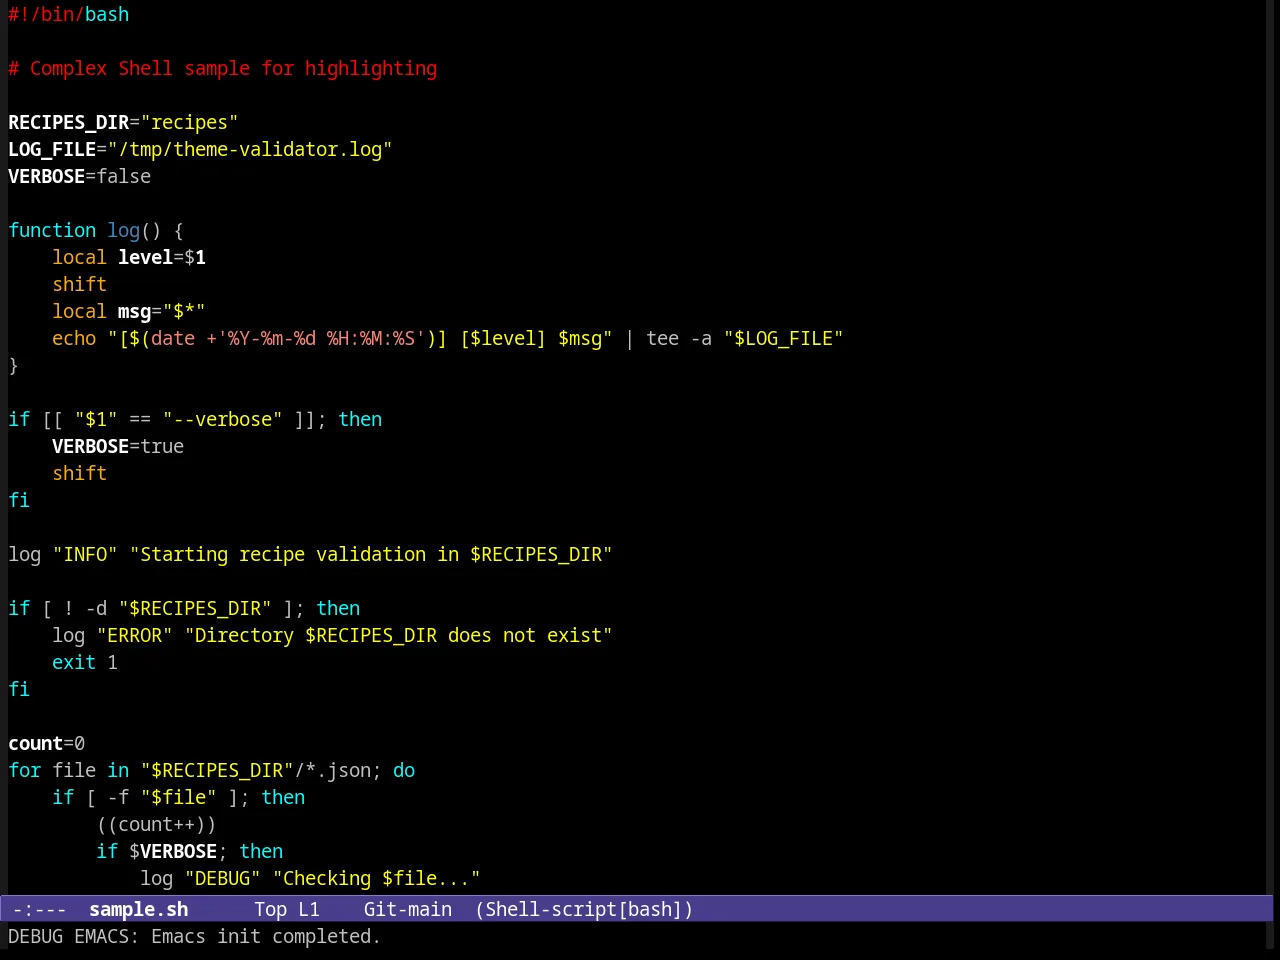
Task: Click the 'local level=$1' line
Action: 129,257
